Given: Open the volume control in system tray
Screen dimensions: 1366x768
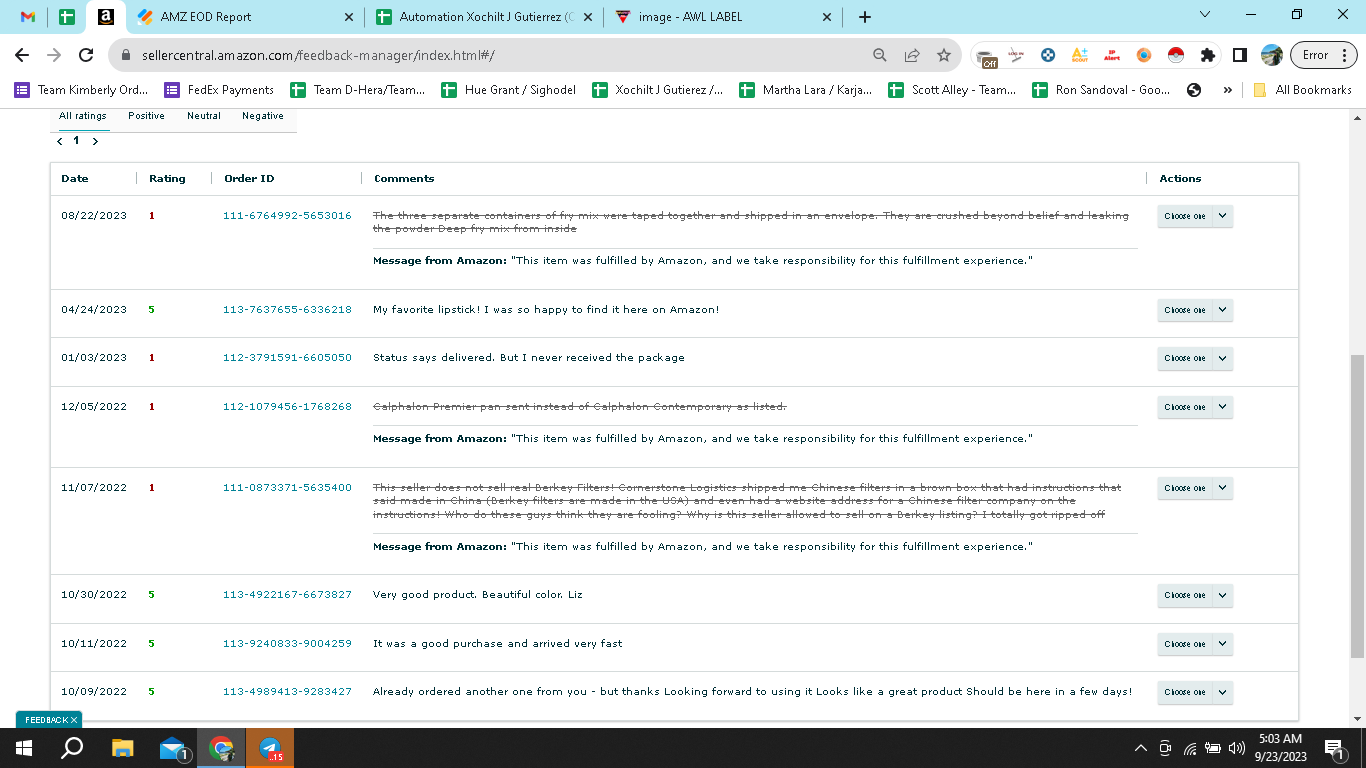Looking at the screenshot, I should click(1236, 748).
